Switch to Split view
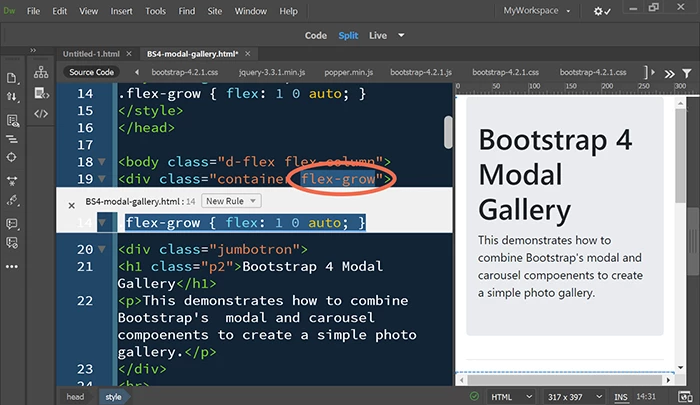The width and height of the screenshot is (700, 405). point(348,35)
